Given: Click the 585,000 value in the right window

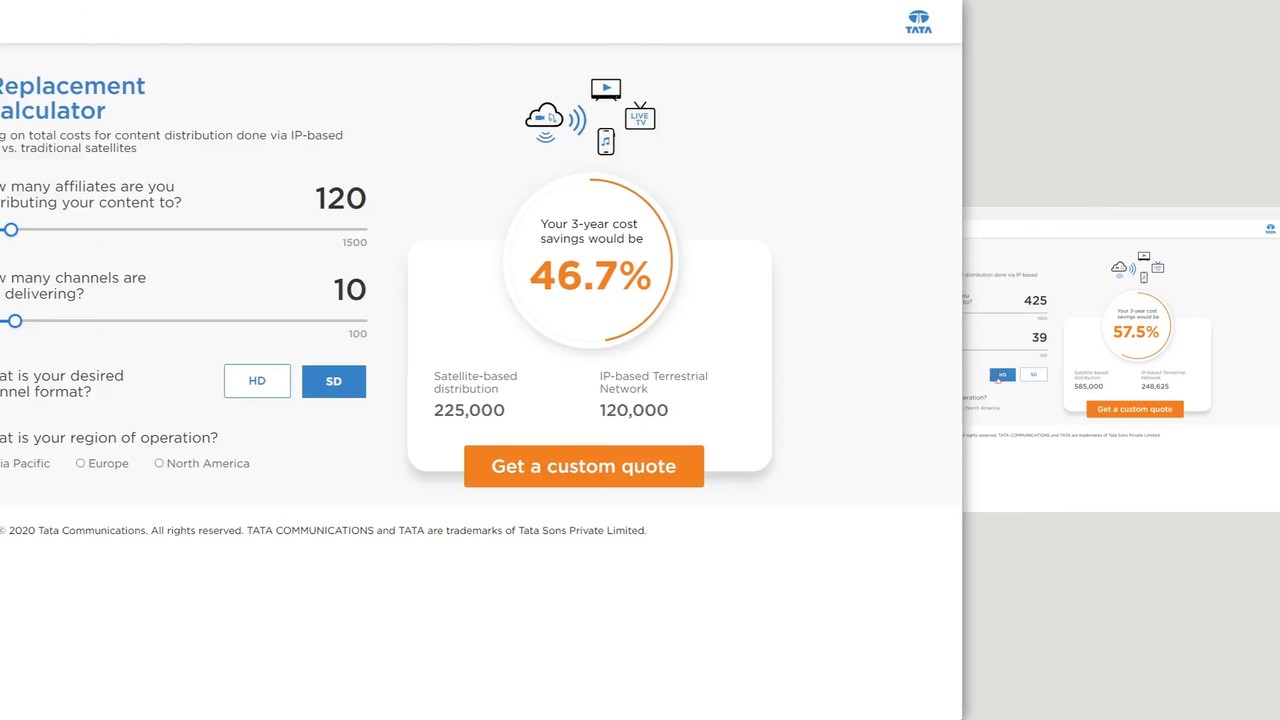Looking at the screenshot, I should tap(1088, 386).
